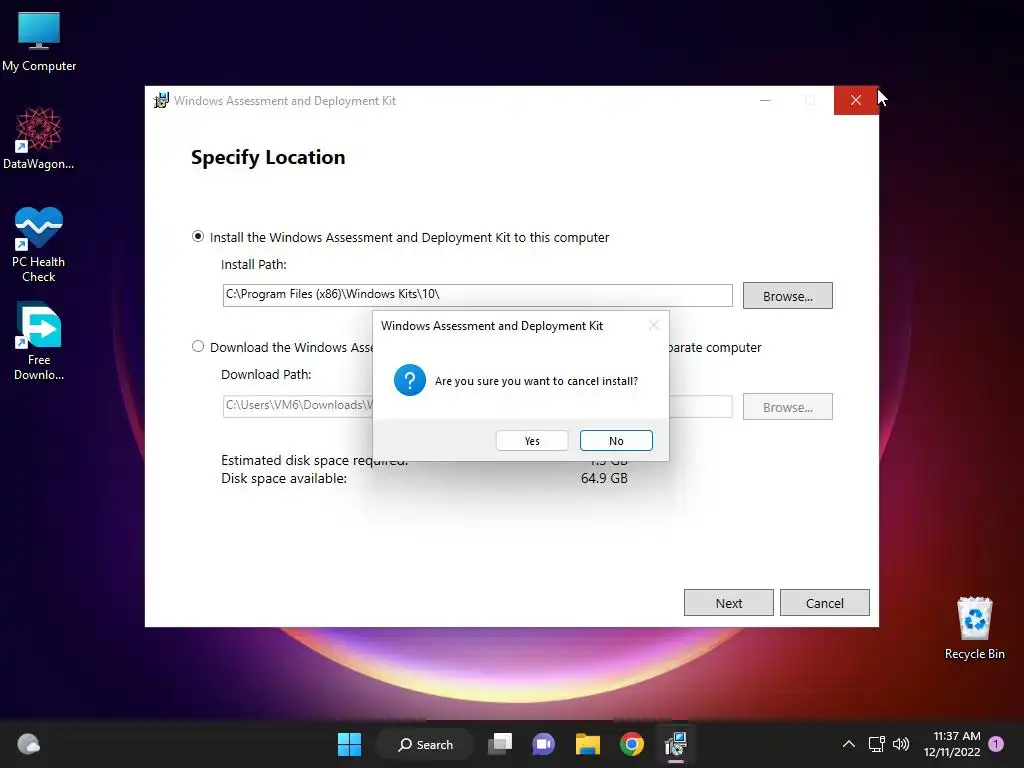Open the clock and date panel

click(x=952, y=744)
